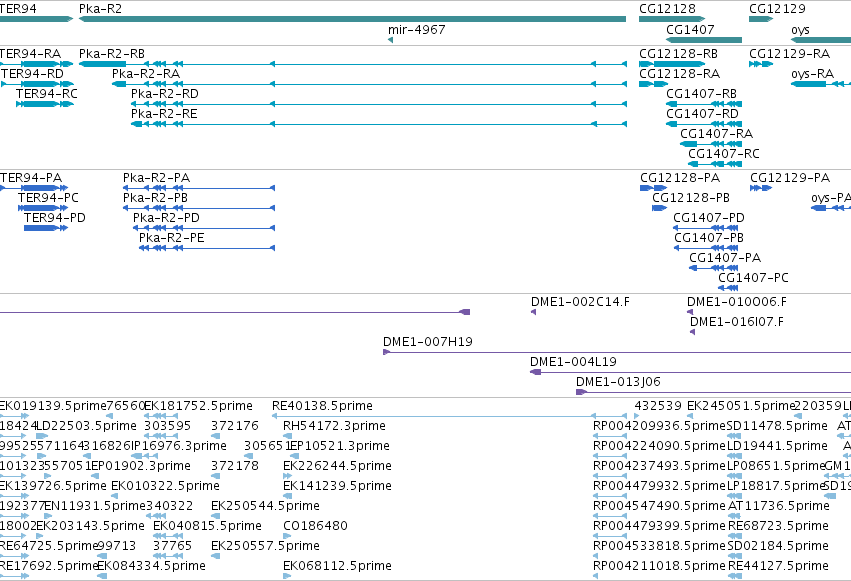851x581 pixels.
Task: Select protein Pka-R2-PE label
Action: point(172,238)
